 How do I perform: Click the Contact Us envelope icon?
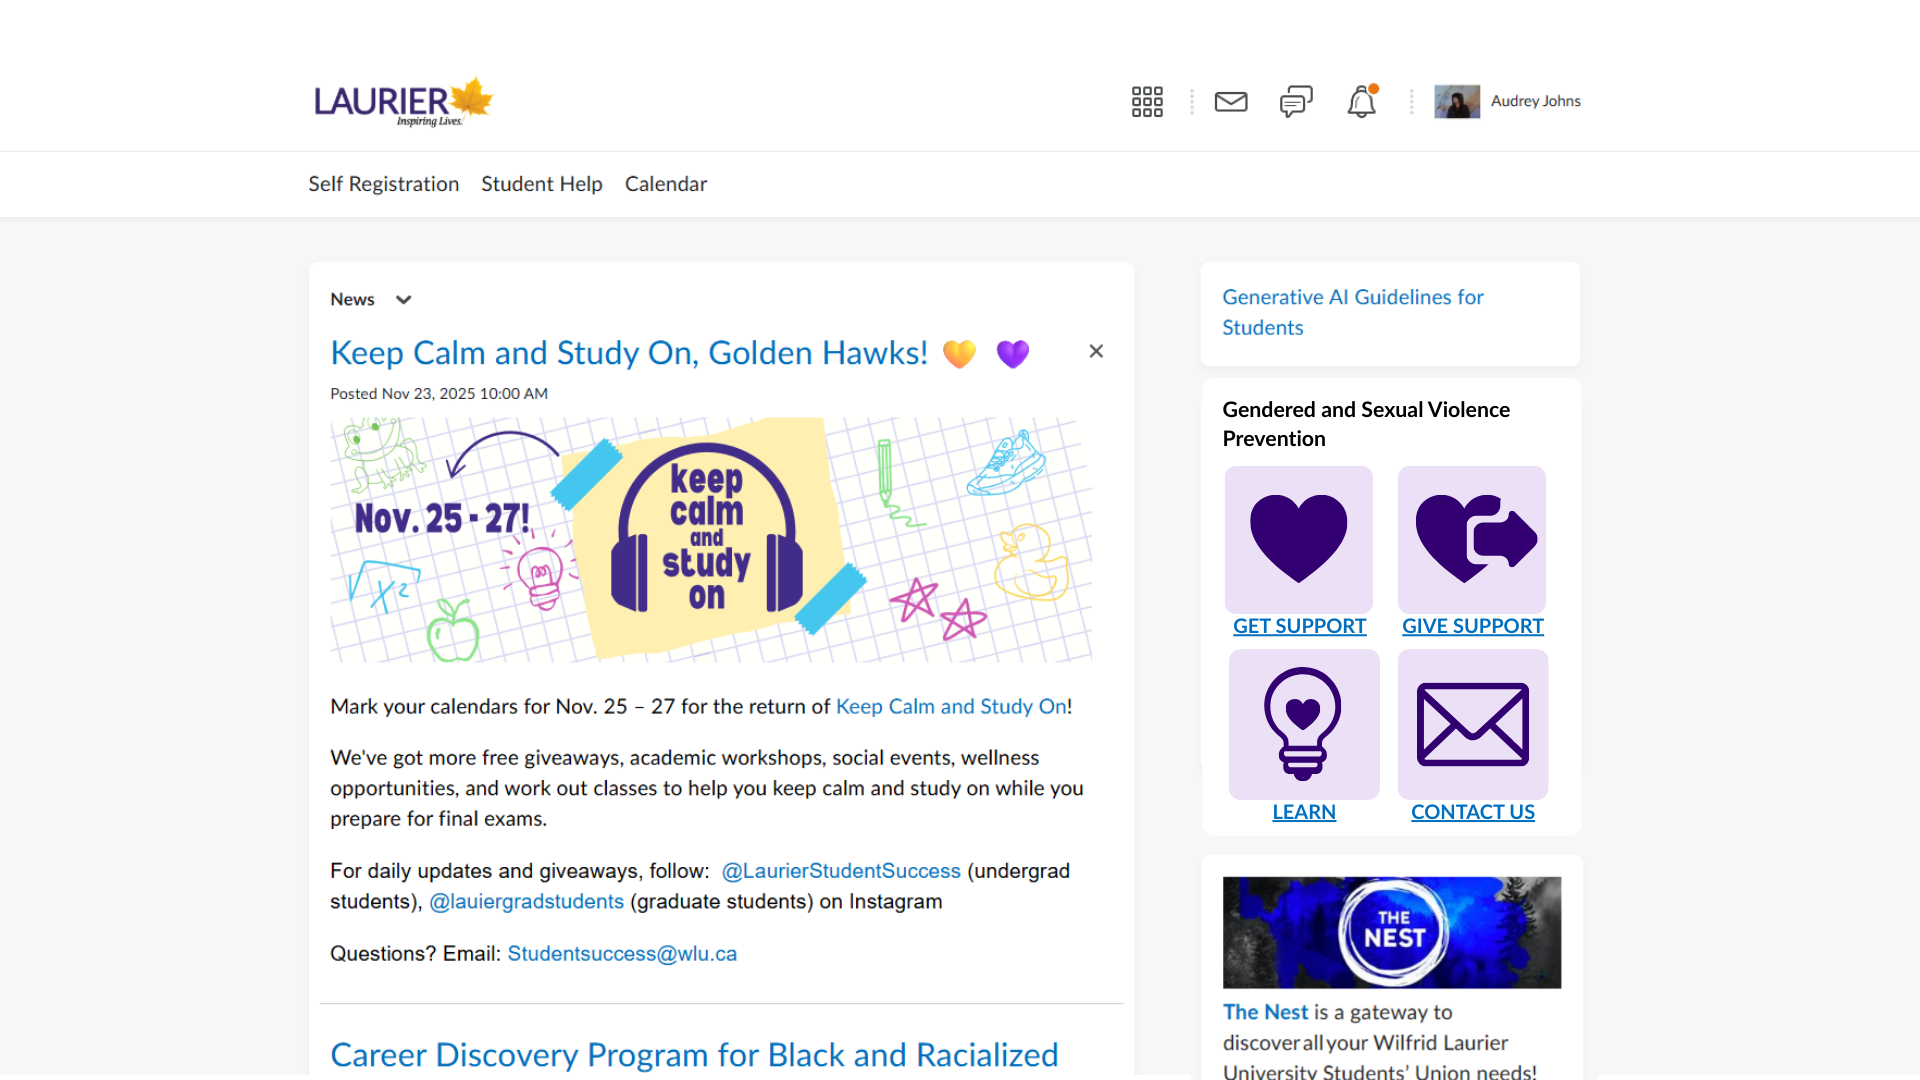coord(1472,724)
